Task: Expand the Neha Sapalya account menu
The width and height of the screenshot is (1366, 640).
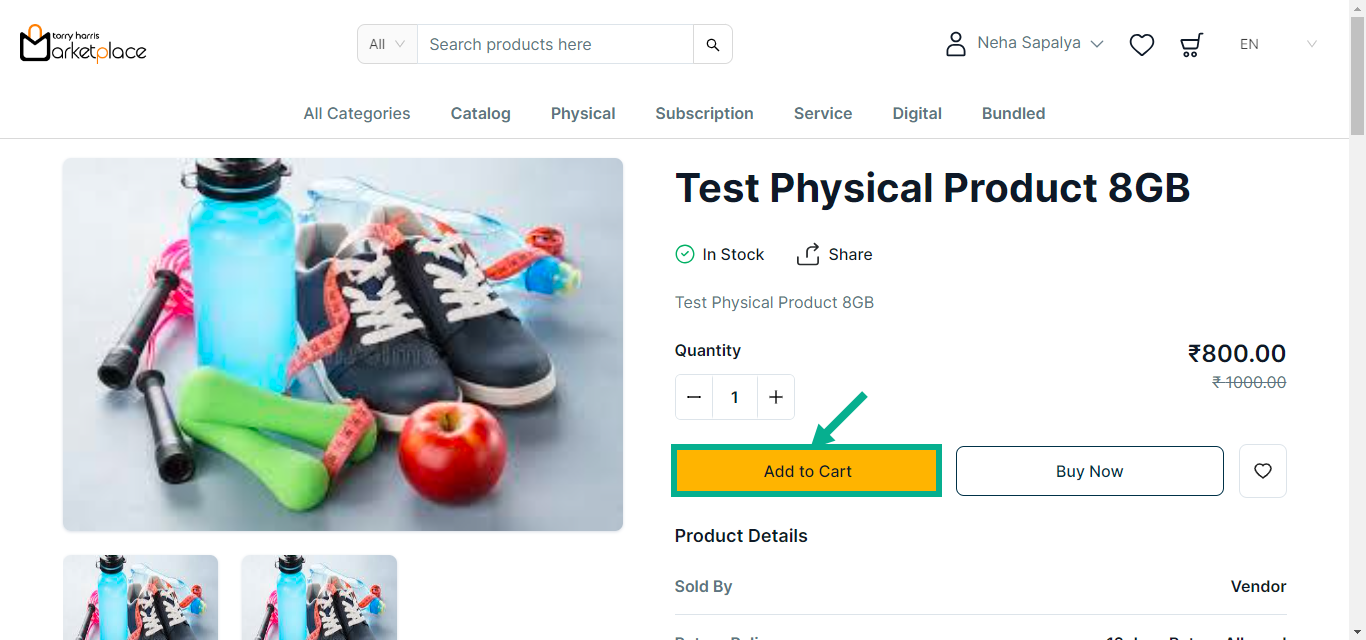Action: click(x=1040, y=43)
